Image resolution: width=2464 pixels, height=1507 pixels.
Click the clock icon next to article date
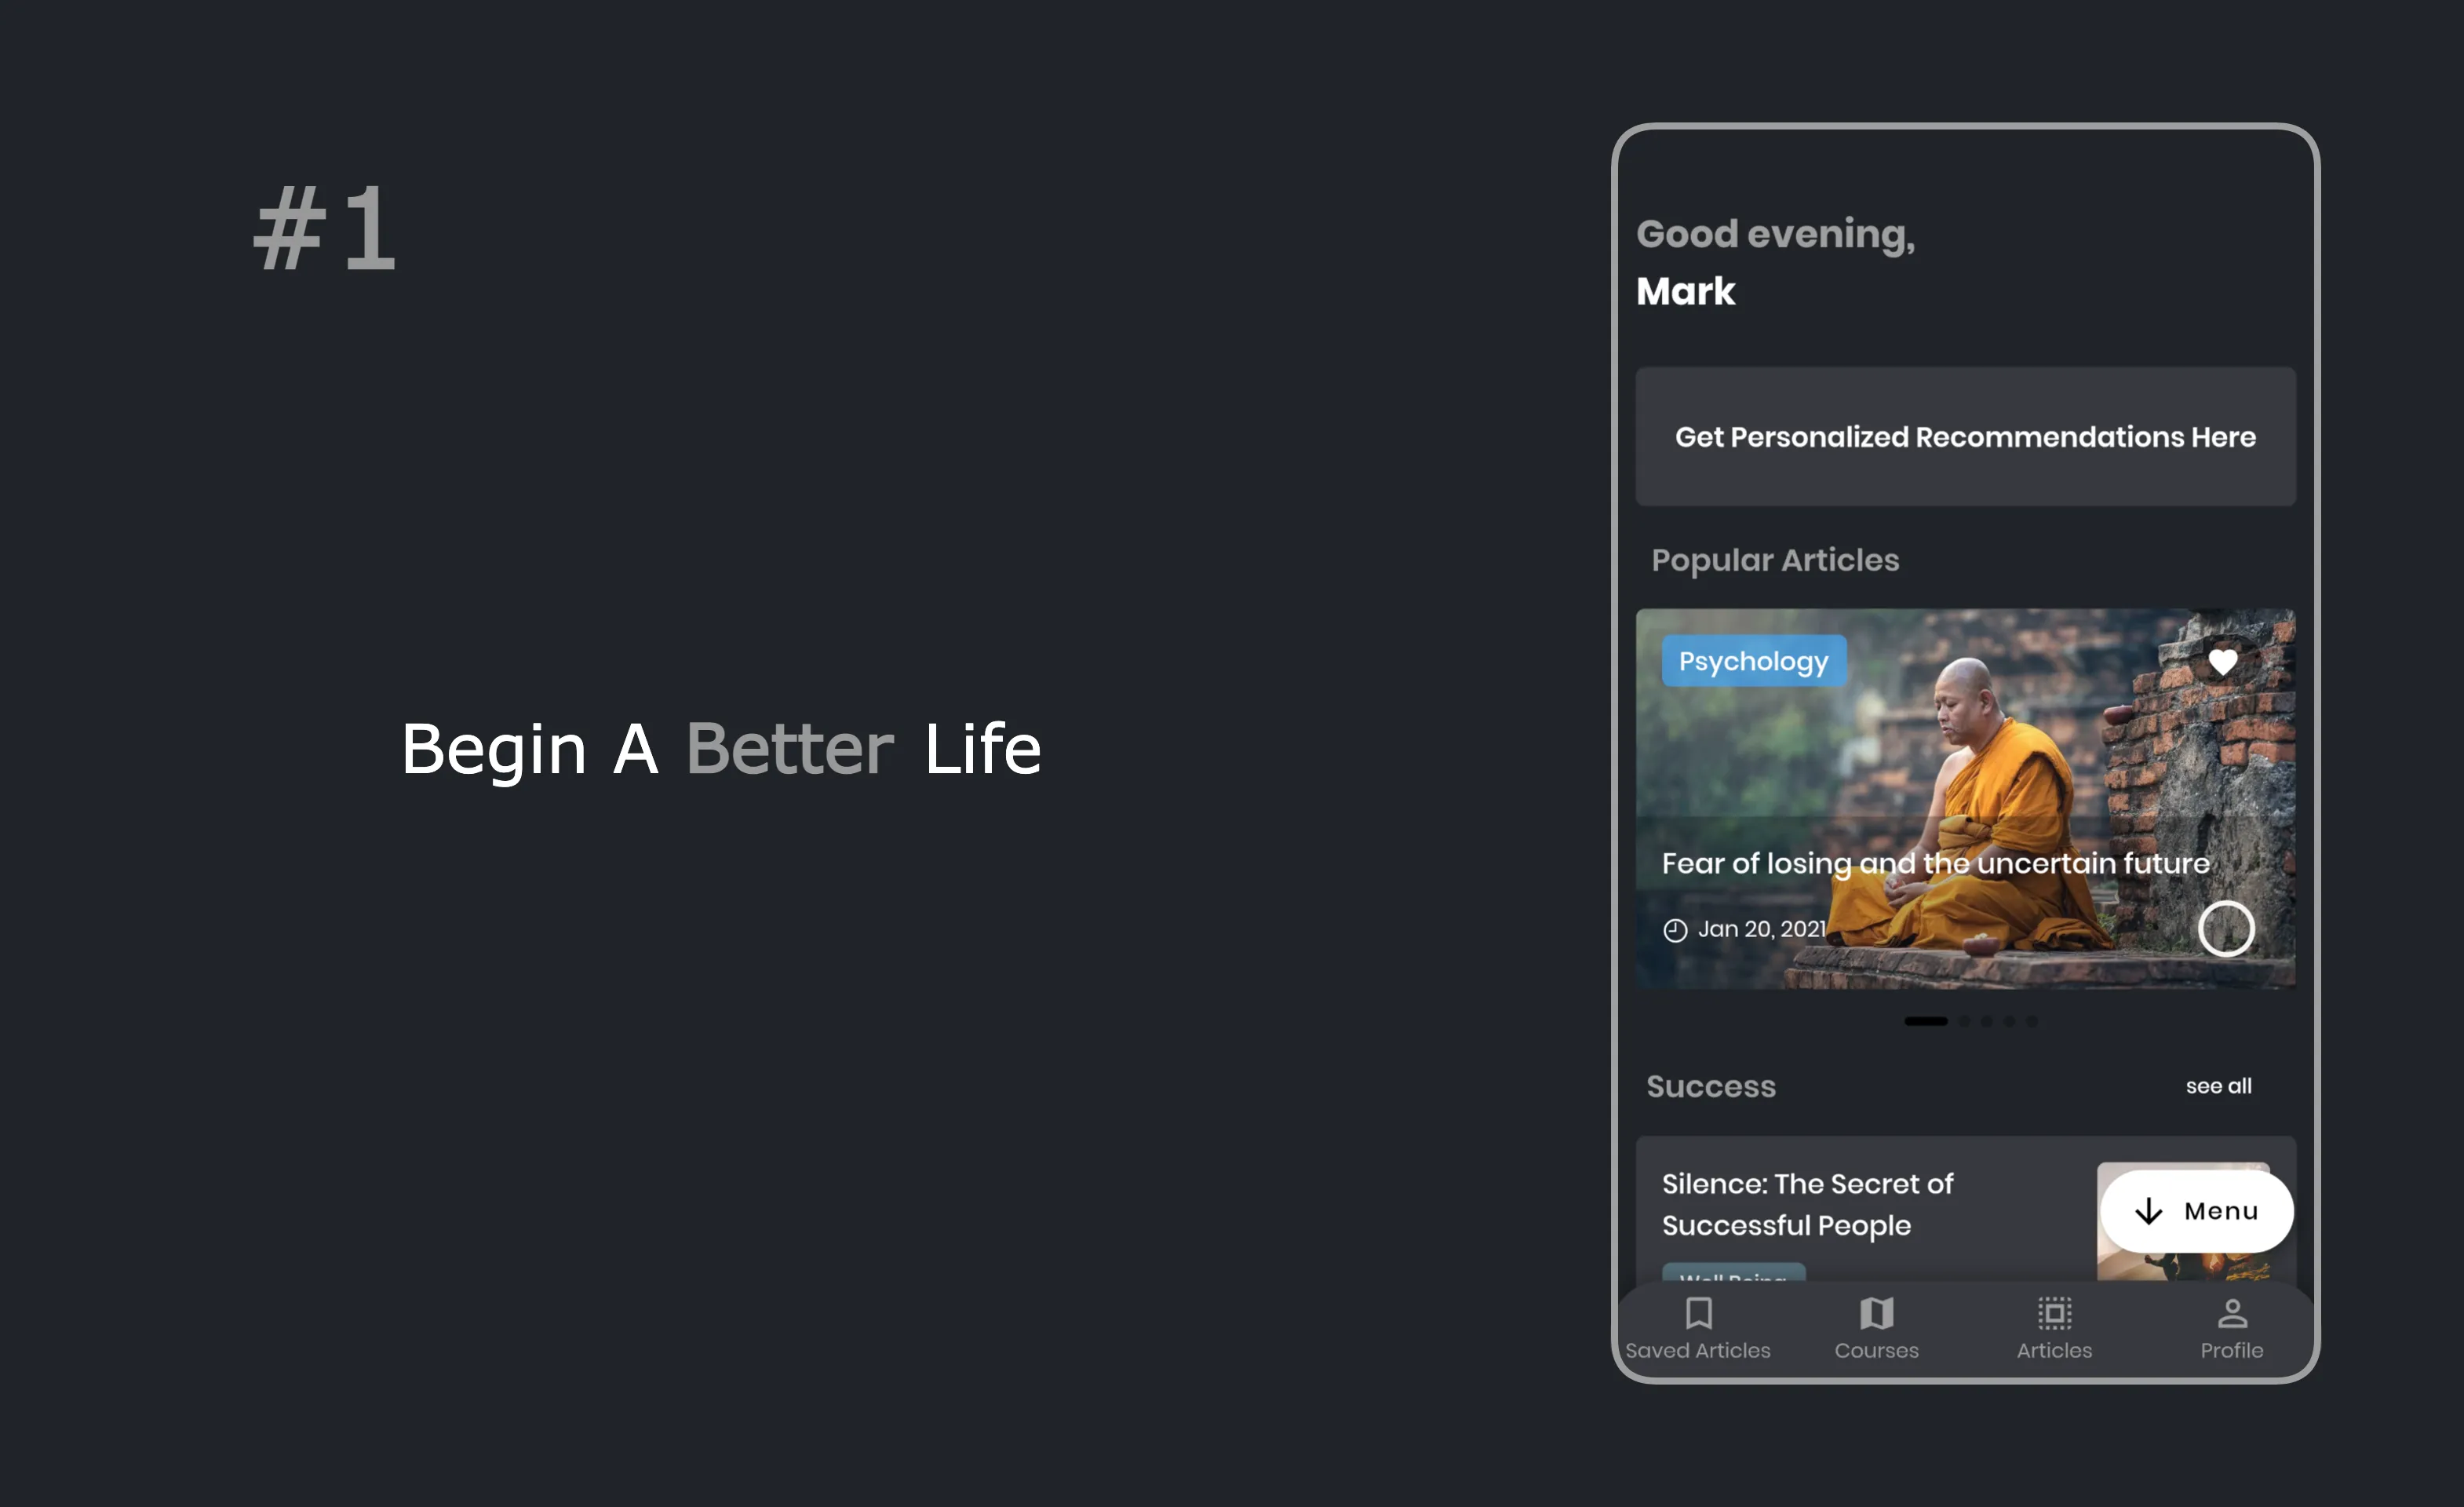pos(1672,928)
